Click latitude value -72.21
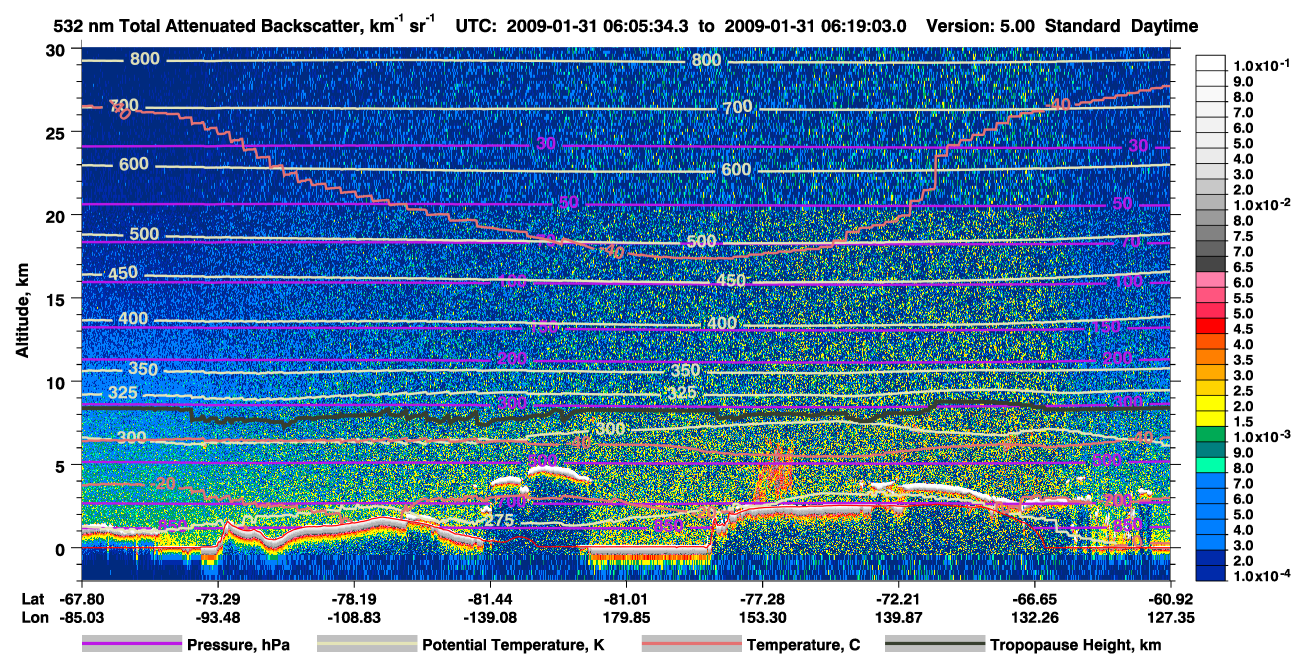The image size is (1300, 667). click(899, 599)
